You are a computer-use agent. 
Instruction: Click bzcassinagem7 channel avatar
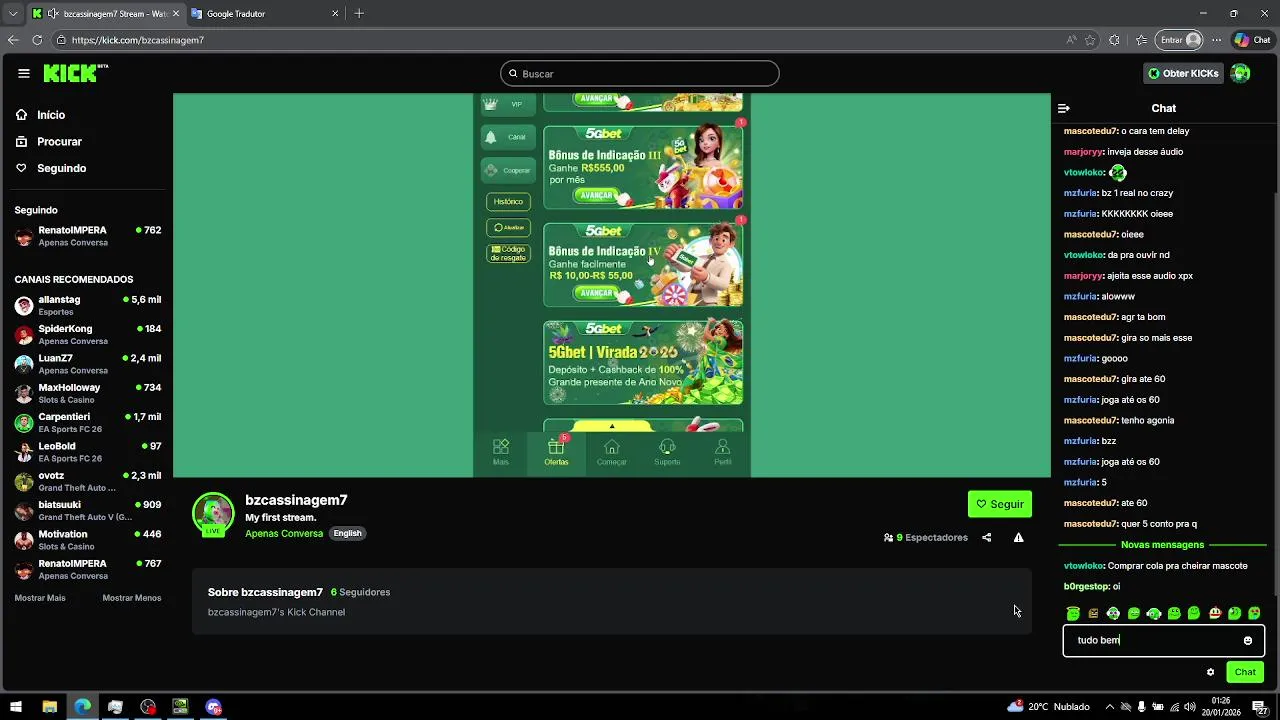tap(213, 514)
